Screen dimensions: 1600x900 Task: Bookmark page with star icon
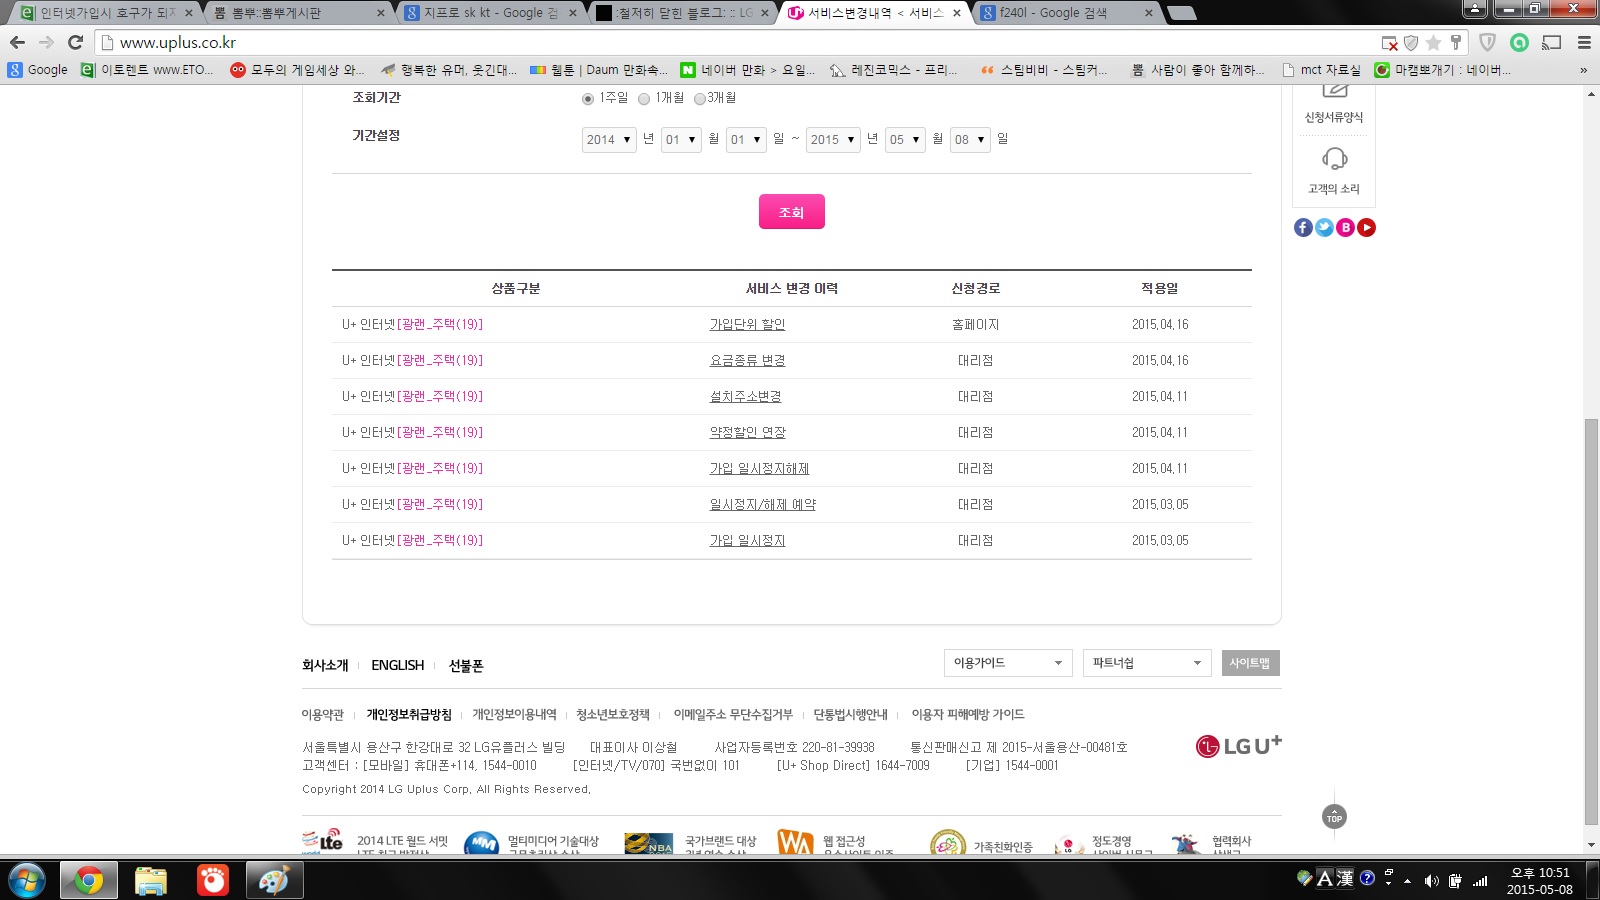coord(1433,43)
